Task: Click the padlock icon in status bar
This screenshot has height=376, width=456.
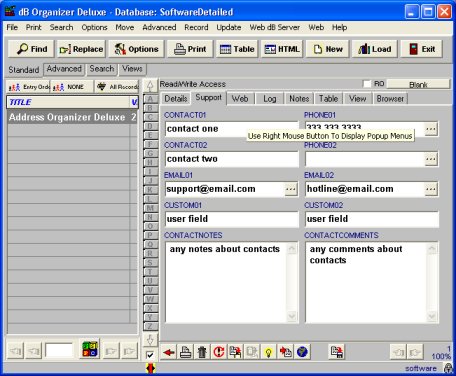Action: [x=448, y=368]
